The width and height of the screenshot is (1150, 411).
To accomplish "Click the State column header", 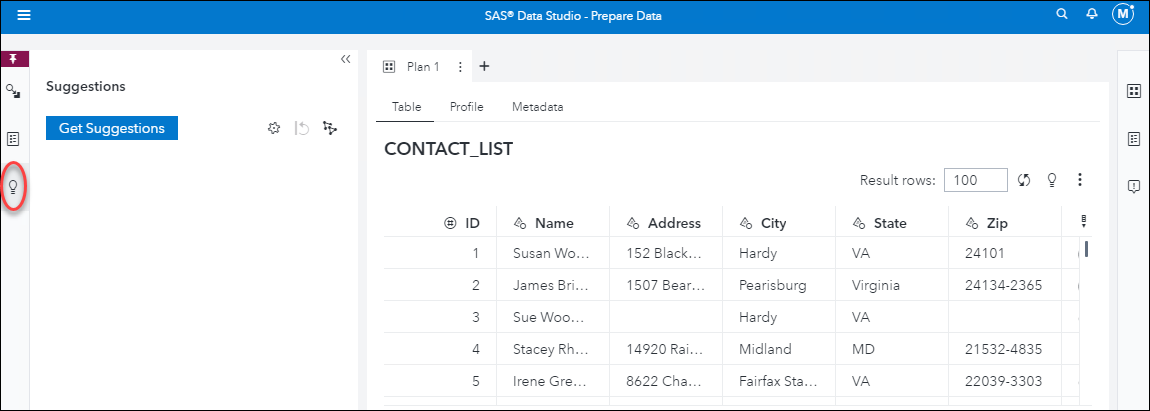I will (x=888, y=223).
